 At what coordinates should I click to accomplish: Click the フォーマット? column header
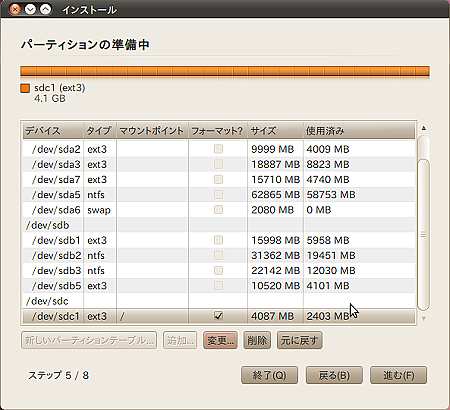218,131
